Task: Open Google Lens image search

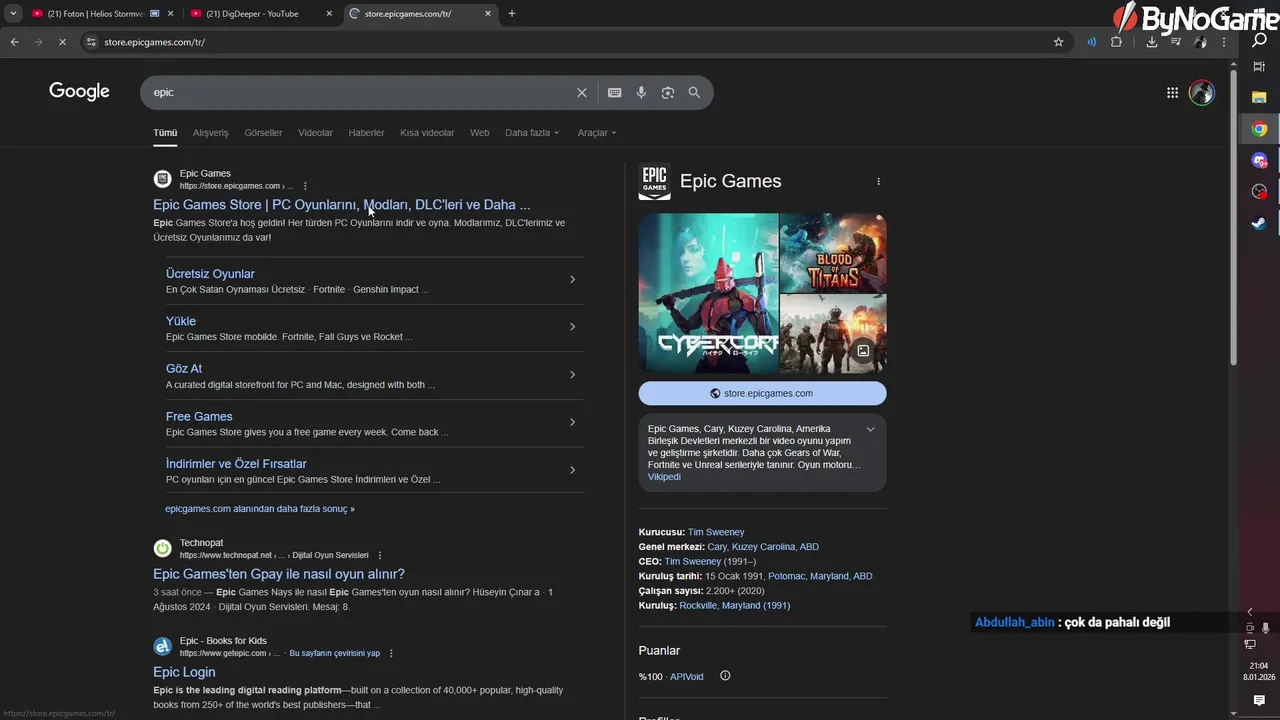Action: pyautogui.click(x=668, y=92)
